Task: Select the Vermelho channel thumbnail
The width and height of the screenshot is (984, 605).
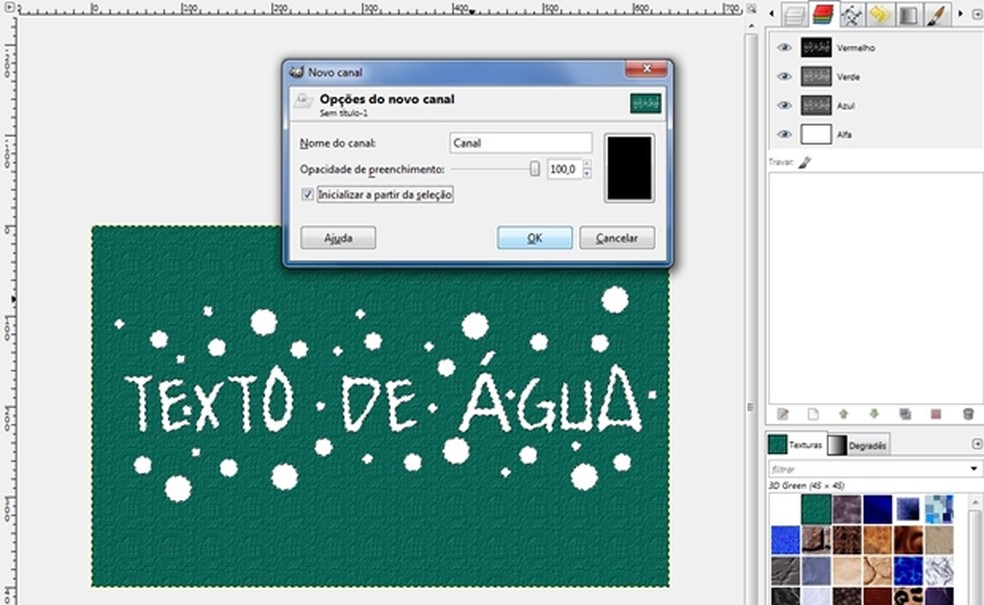Action: point(816,48)
